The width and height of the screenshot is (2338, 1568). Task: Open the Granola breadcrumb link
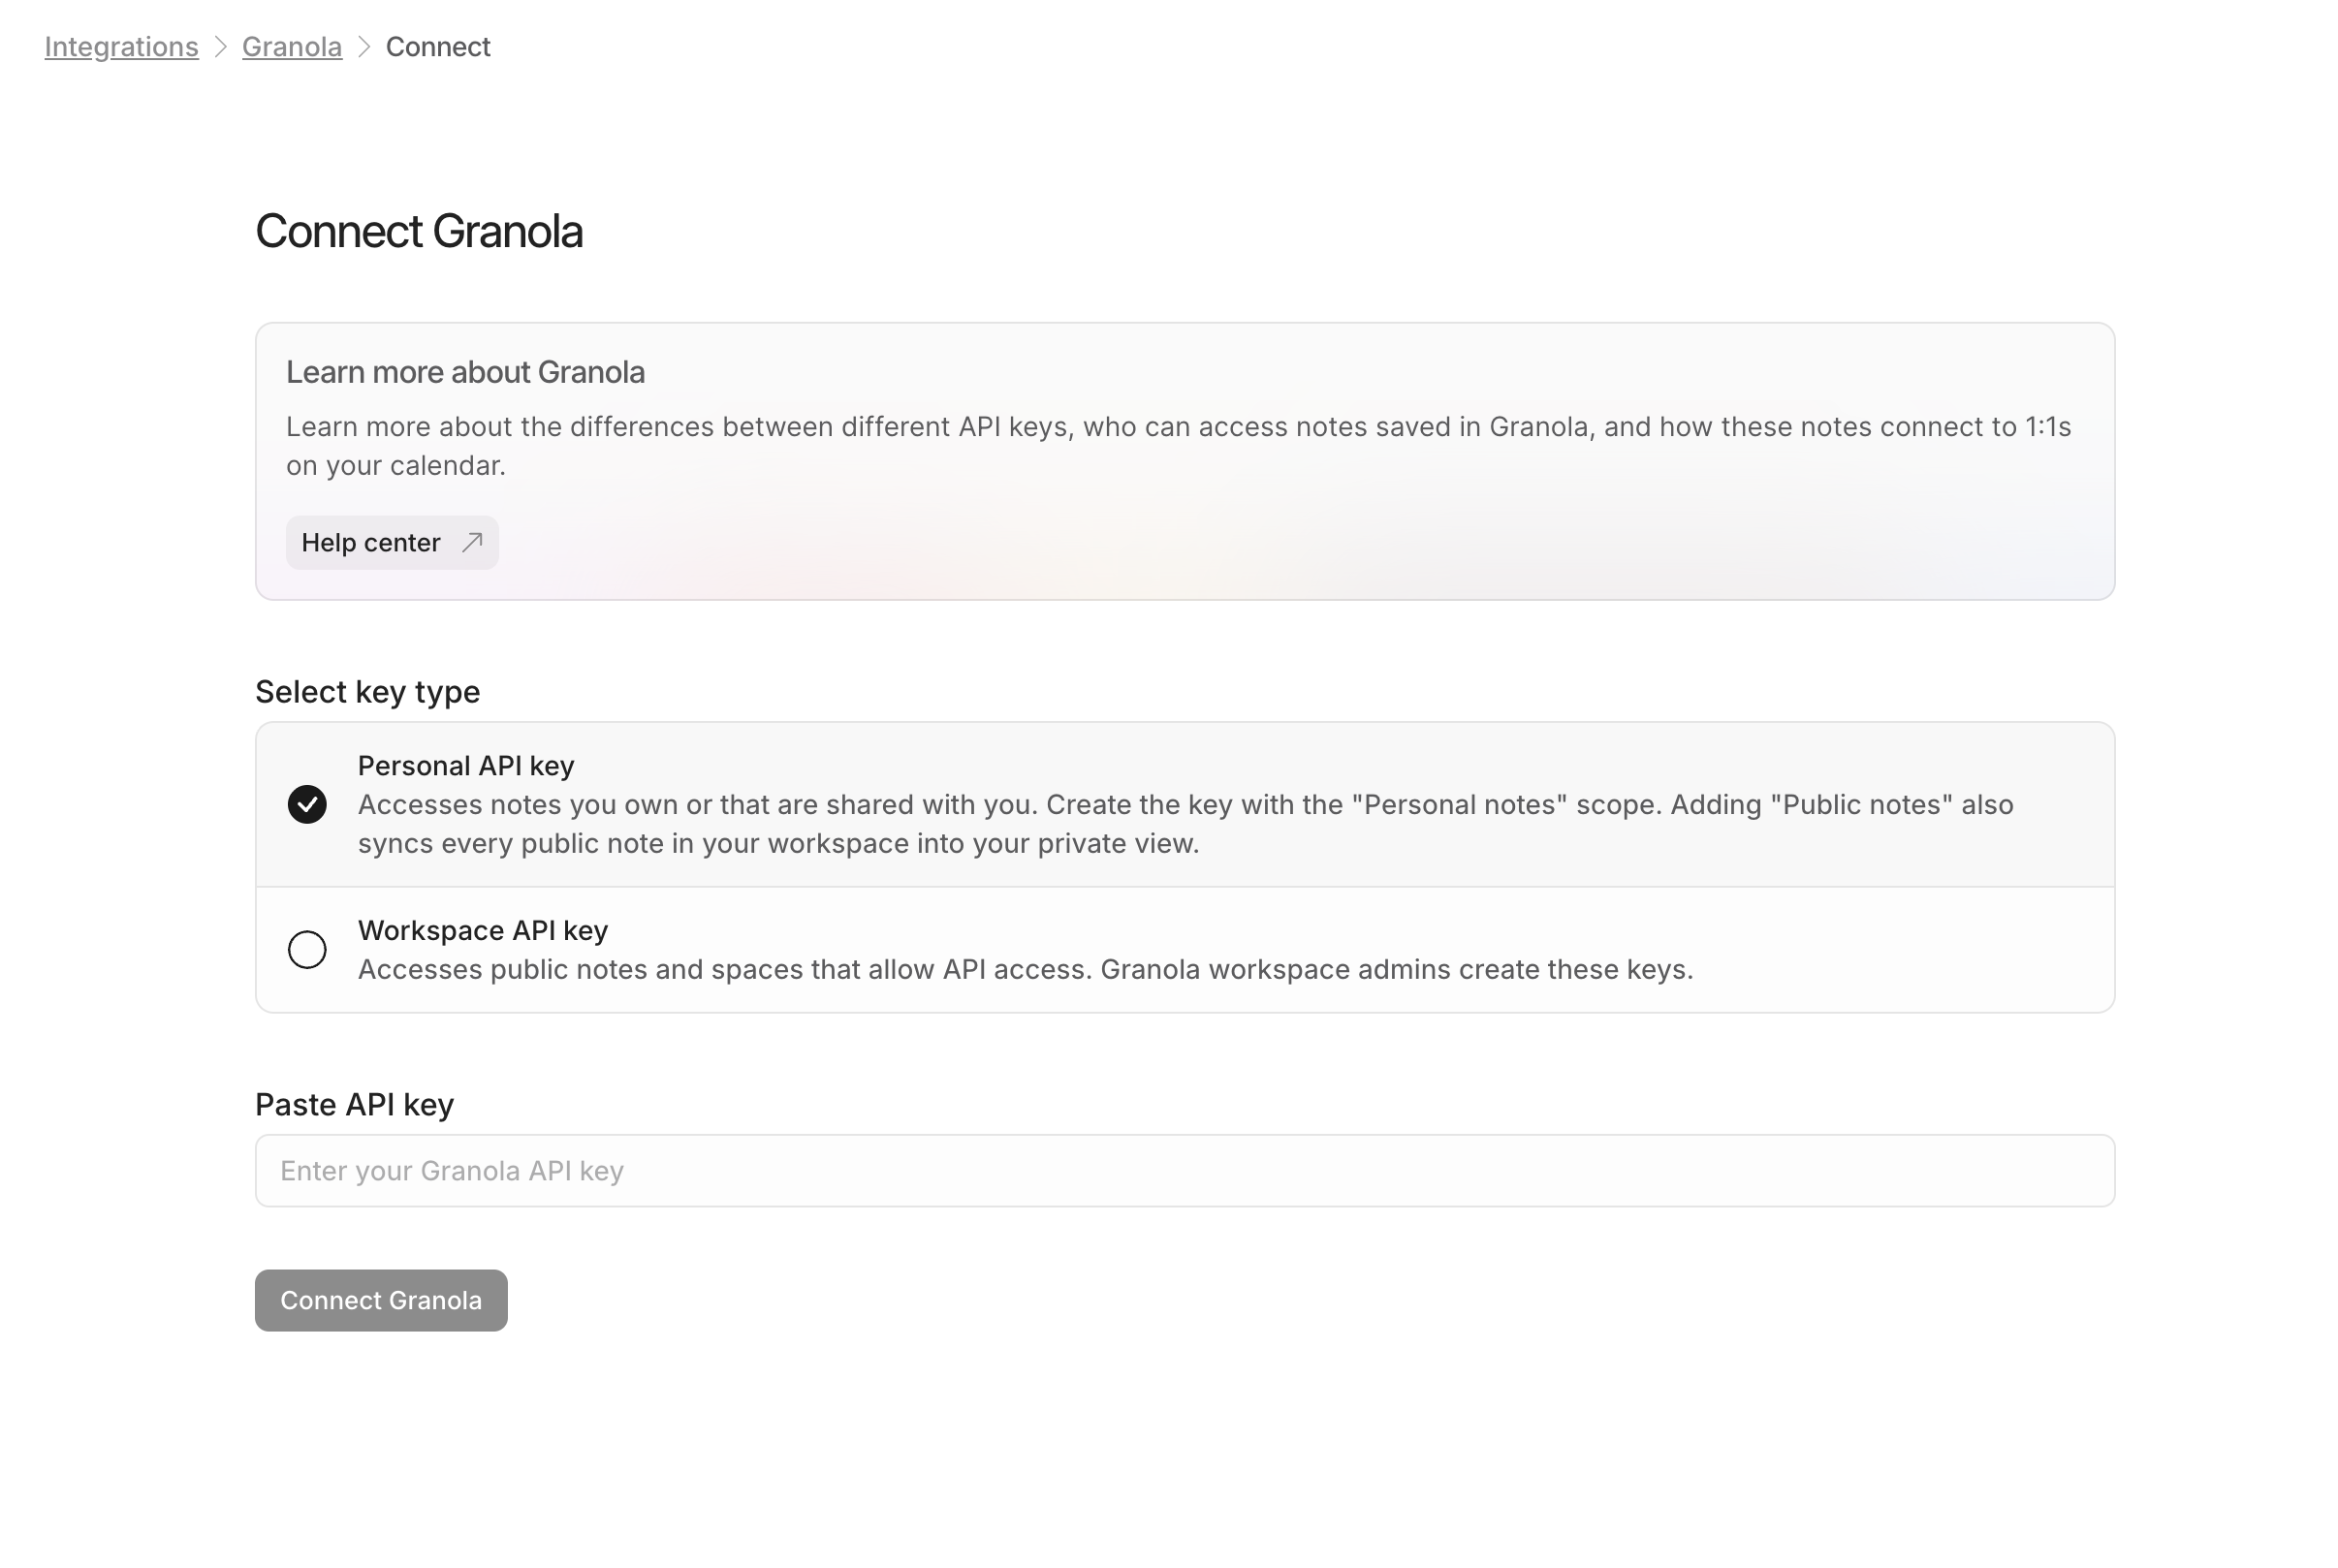click(x=291, y=47)
